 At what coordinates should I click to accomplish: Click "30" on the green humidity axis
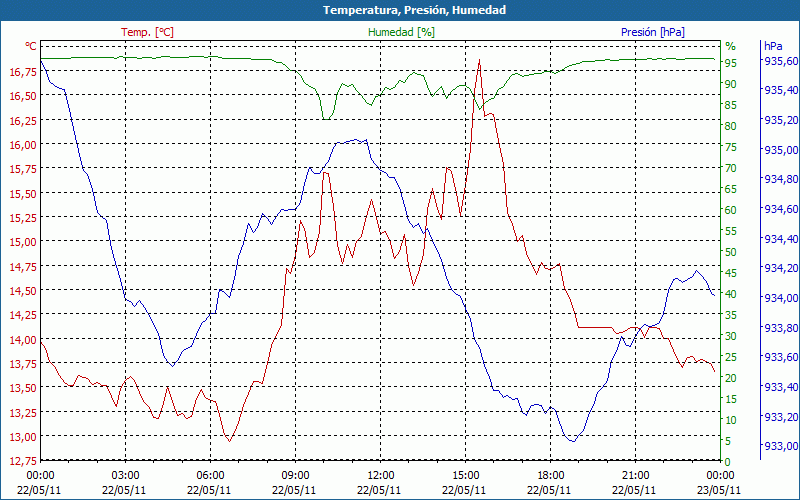731,336
